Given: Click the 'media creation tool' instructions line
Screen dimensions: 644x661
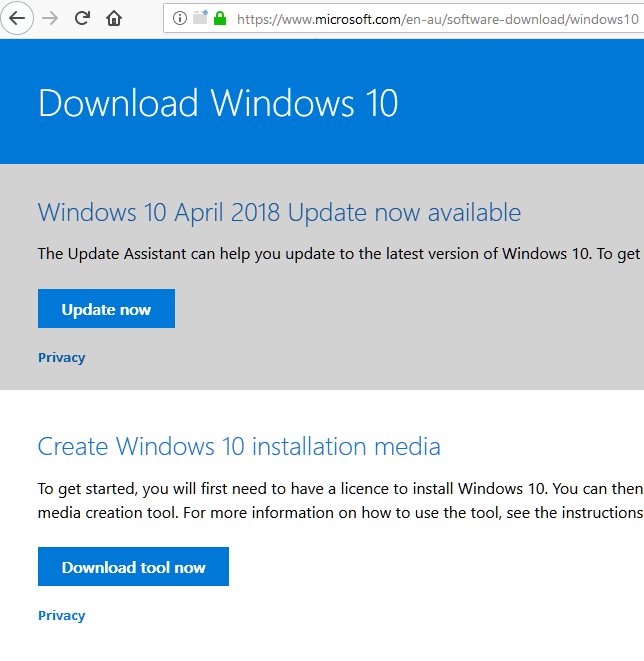Looking at the screenshot, I should point(341,513).
